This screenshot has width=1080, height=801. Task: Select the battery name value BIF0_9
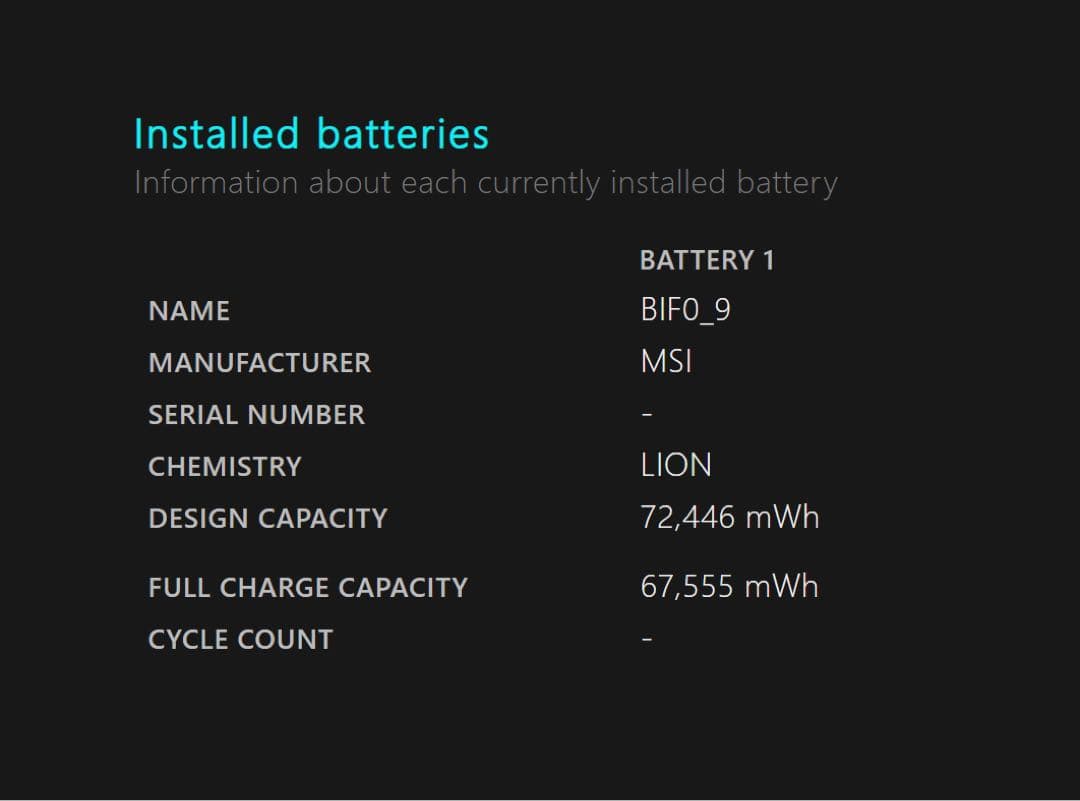(685, 310)
